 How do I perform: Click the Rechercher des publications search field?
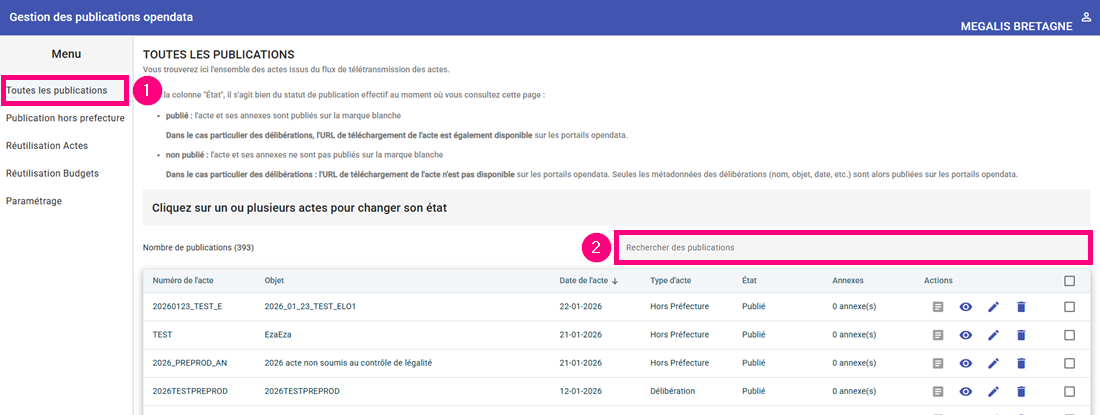pyautogui.click(x=850, y=247)
